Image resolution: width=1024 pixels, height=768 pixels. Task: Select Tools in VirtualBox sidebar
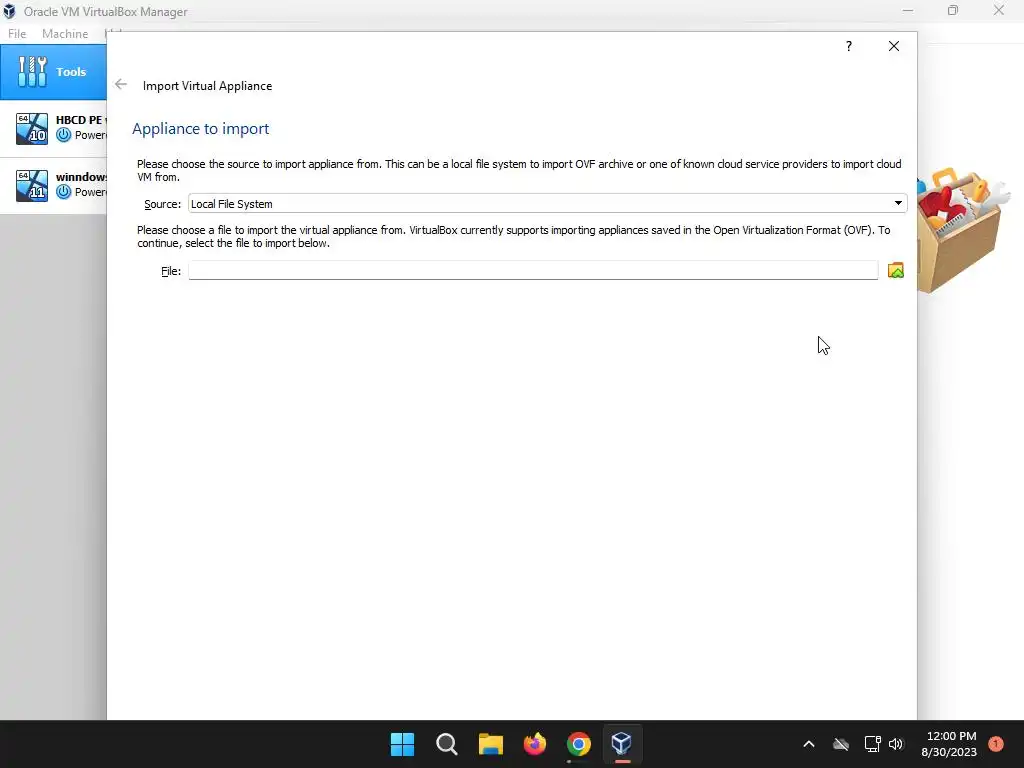pyautogui.click(x=54, y=72)
